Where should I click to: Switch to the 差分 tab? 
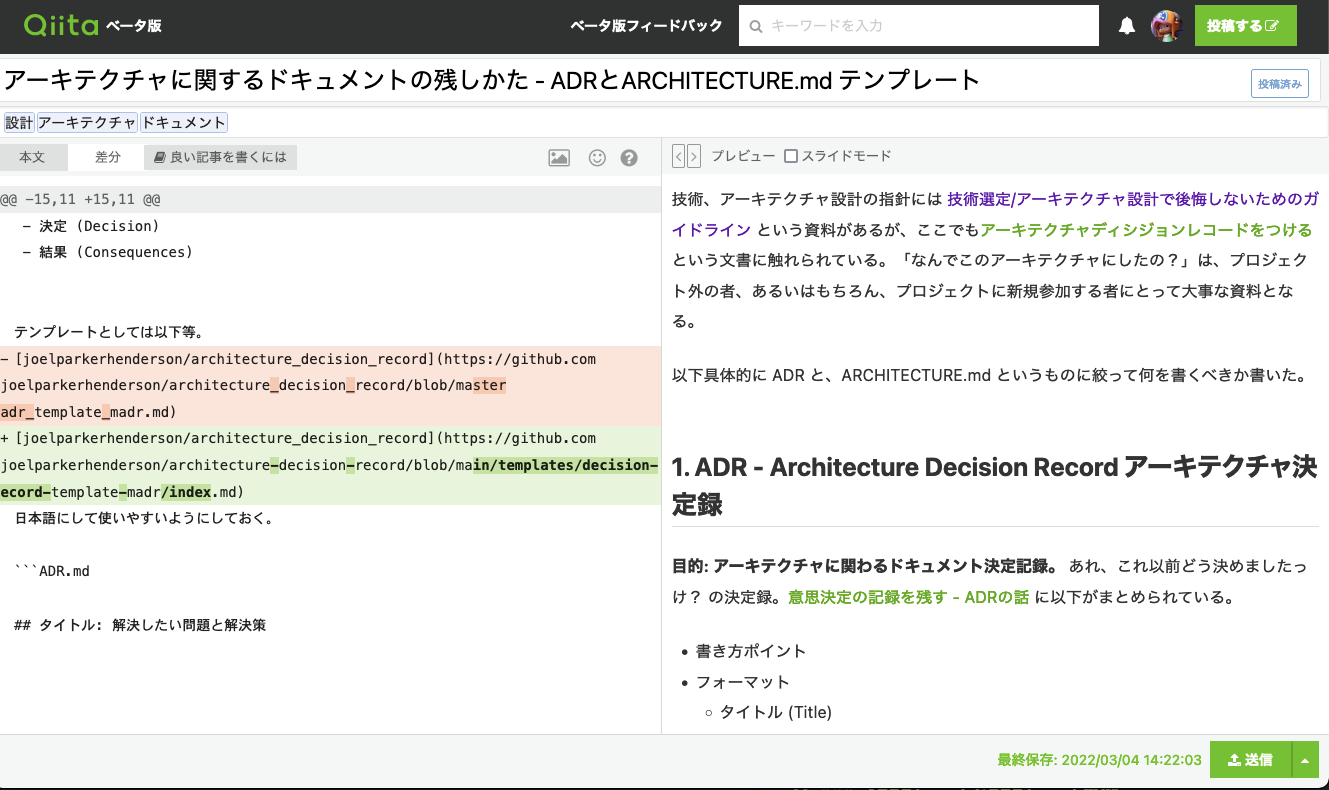[x=108, y=157]
